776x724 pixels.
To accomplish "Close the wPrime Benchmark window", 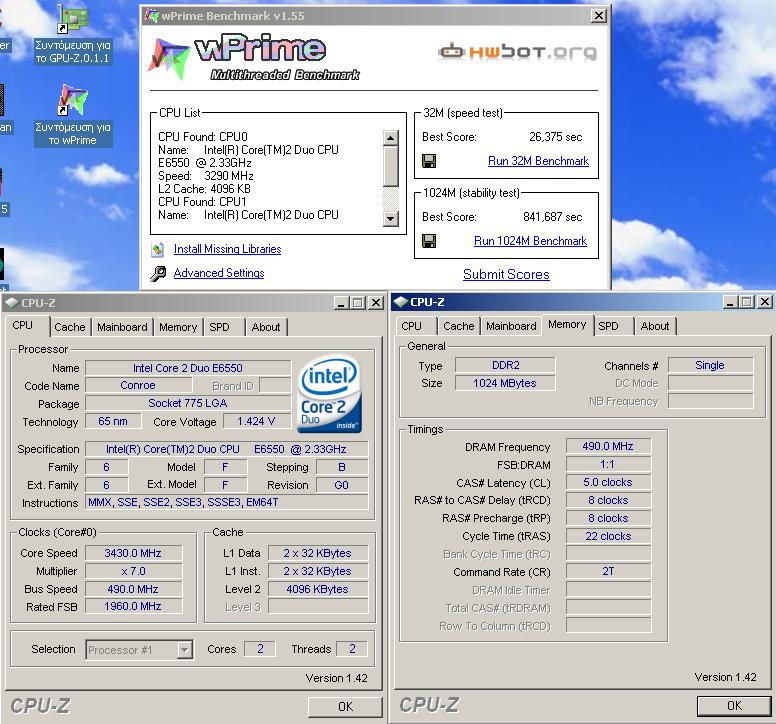I will coord(599,16).
